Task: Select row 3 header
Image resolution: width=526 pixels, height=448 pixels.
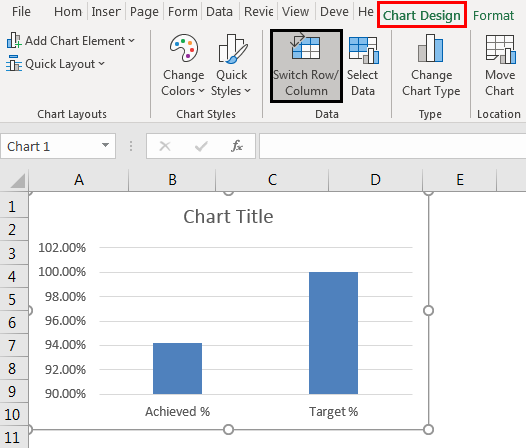Action: [x=14, y=253]
